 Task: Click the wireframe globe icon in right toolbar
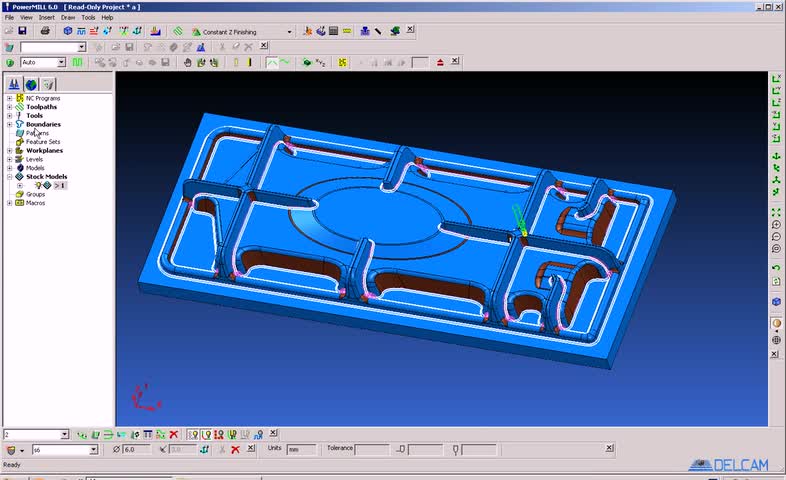[776, 340]
